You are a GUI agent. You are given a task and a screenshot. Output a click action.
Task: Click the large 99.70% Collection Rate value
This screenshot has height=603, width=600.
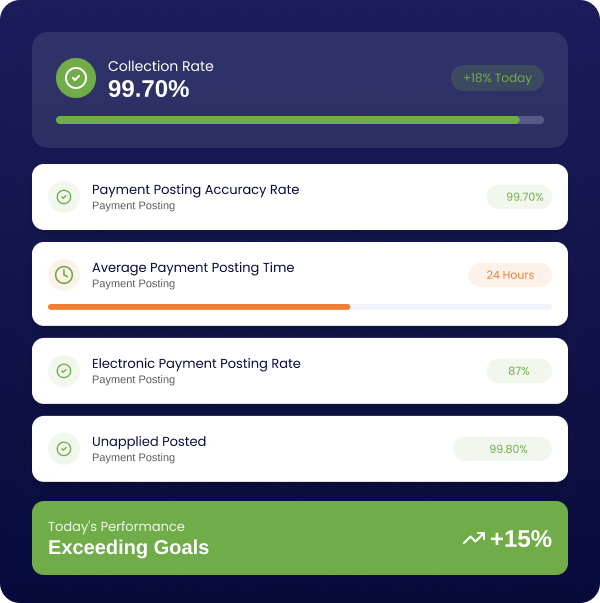pos(148,89)
